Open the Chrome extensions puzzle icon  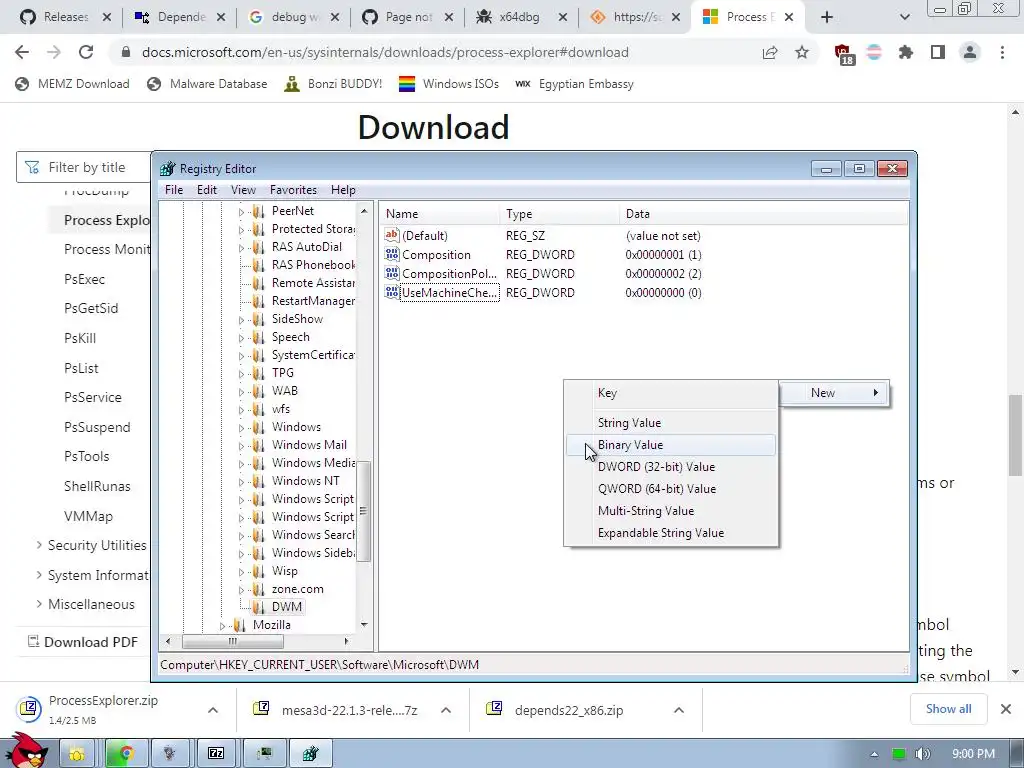coord(906,52)
